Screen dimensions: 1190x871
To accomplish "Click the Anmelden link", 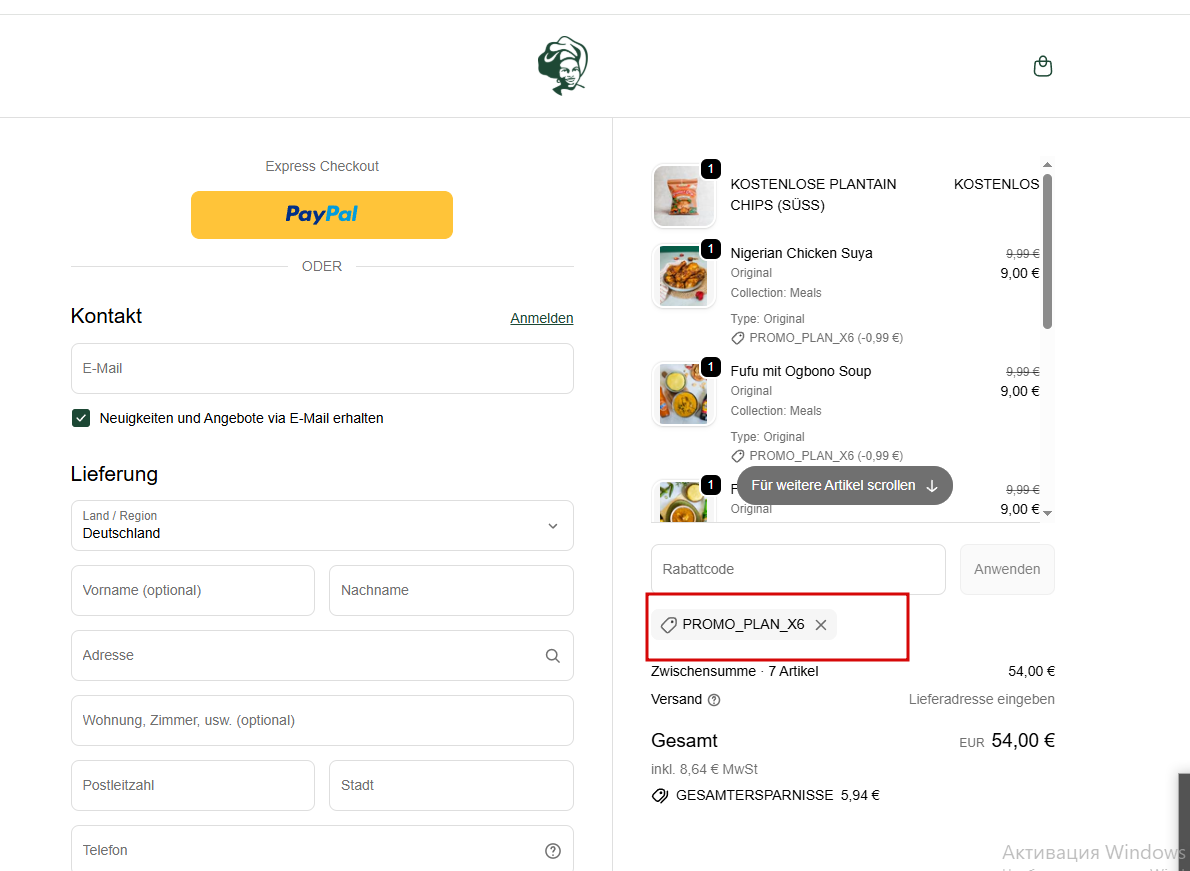I will [x=542, y=318].
